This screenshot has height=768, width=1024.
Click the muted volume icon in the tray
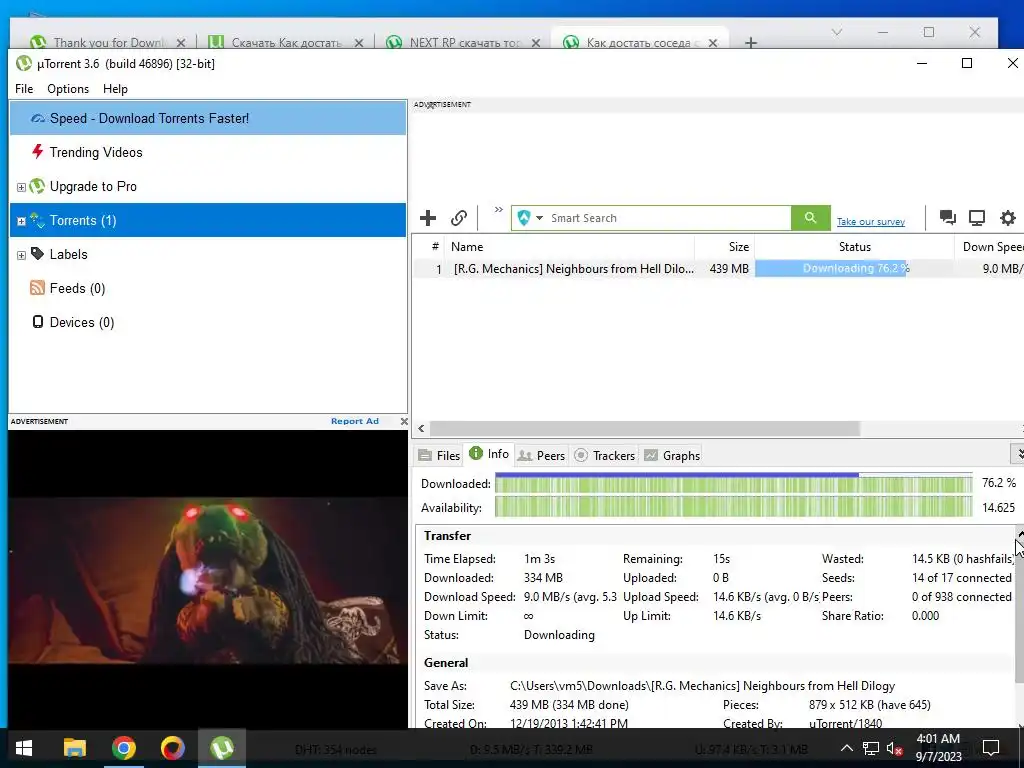coord(894,748)
